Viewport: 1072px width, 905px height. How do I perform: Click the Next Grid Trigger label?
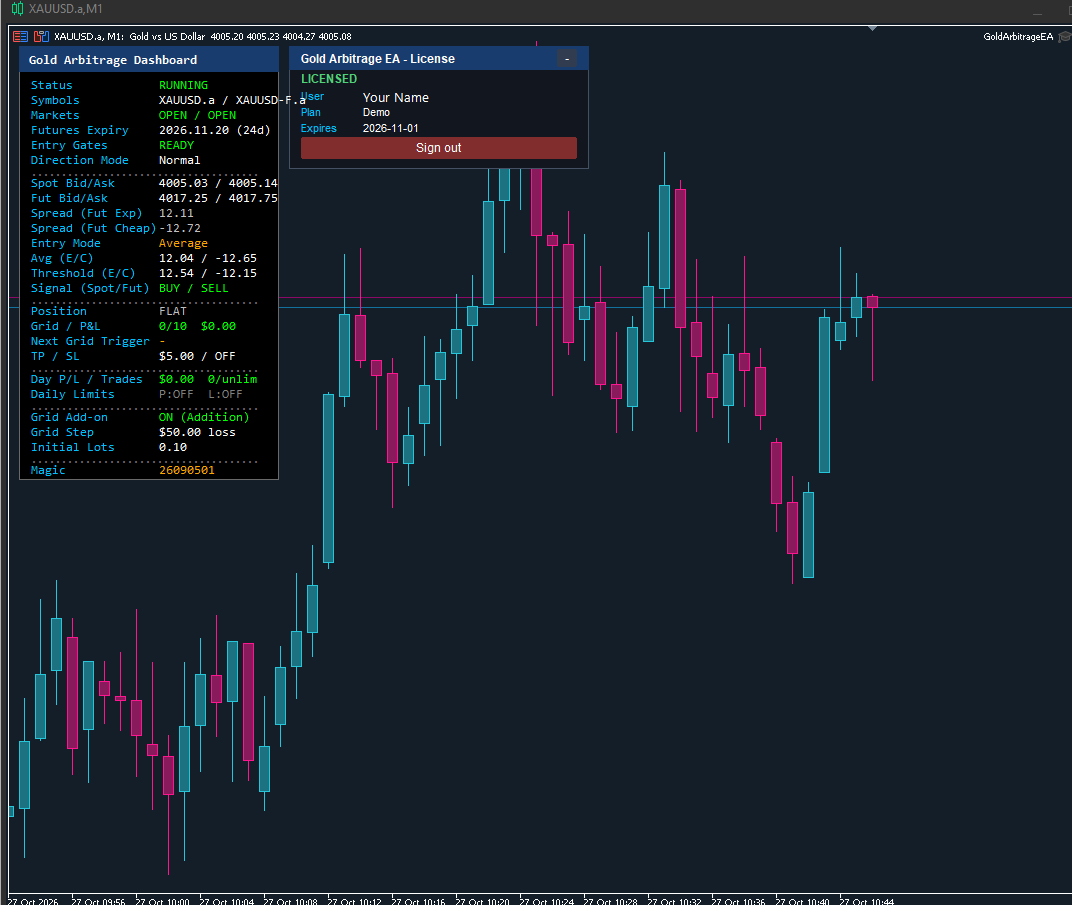[x=90, y=341]
